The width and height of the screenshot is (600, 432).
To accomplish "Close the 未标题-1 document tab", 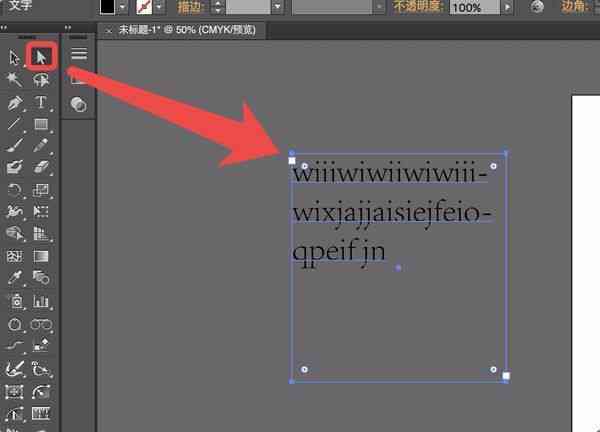I will click(108, 31).
